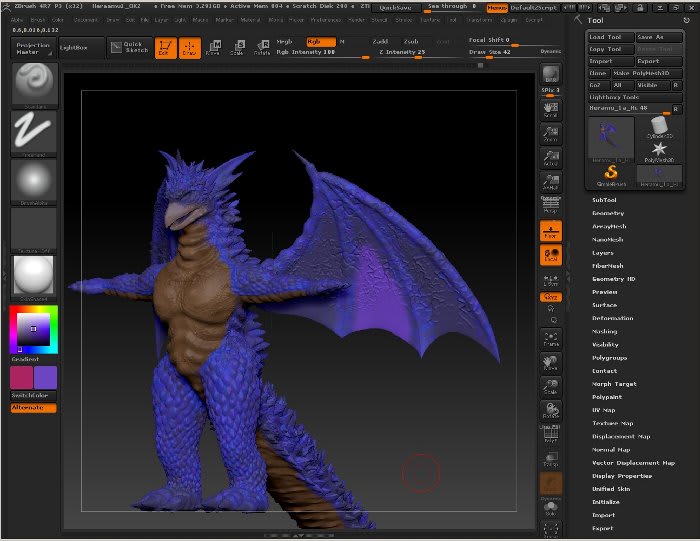Switch to the Move gizmo in top shelf
700x541 pixels.
pos(213,48)
